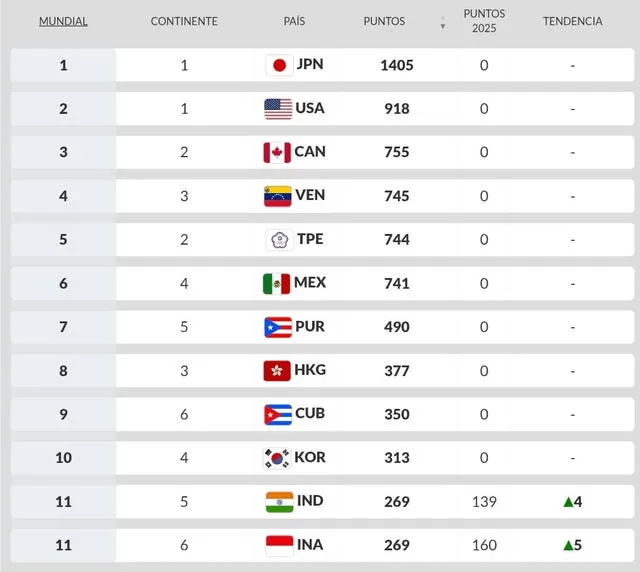Screen dimensions: 640x572
Task: Click the USA flag icon
Action: [x=278, y=109]
